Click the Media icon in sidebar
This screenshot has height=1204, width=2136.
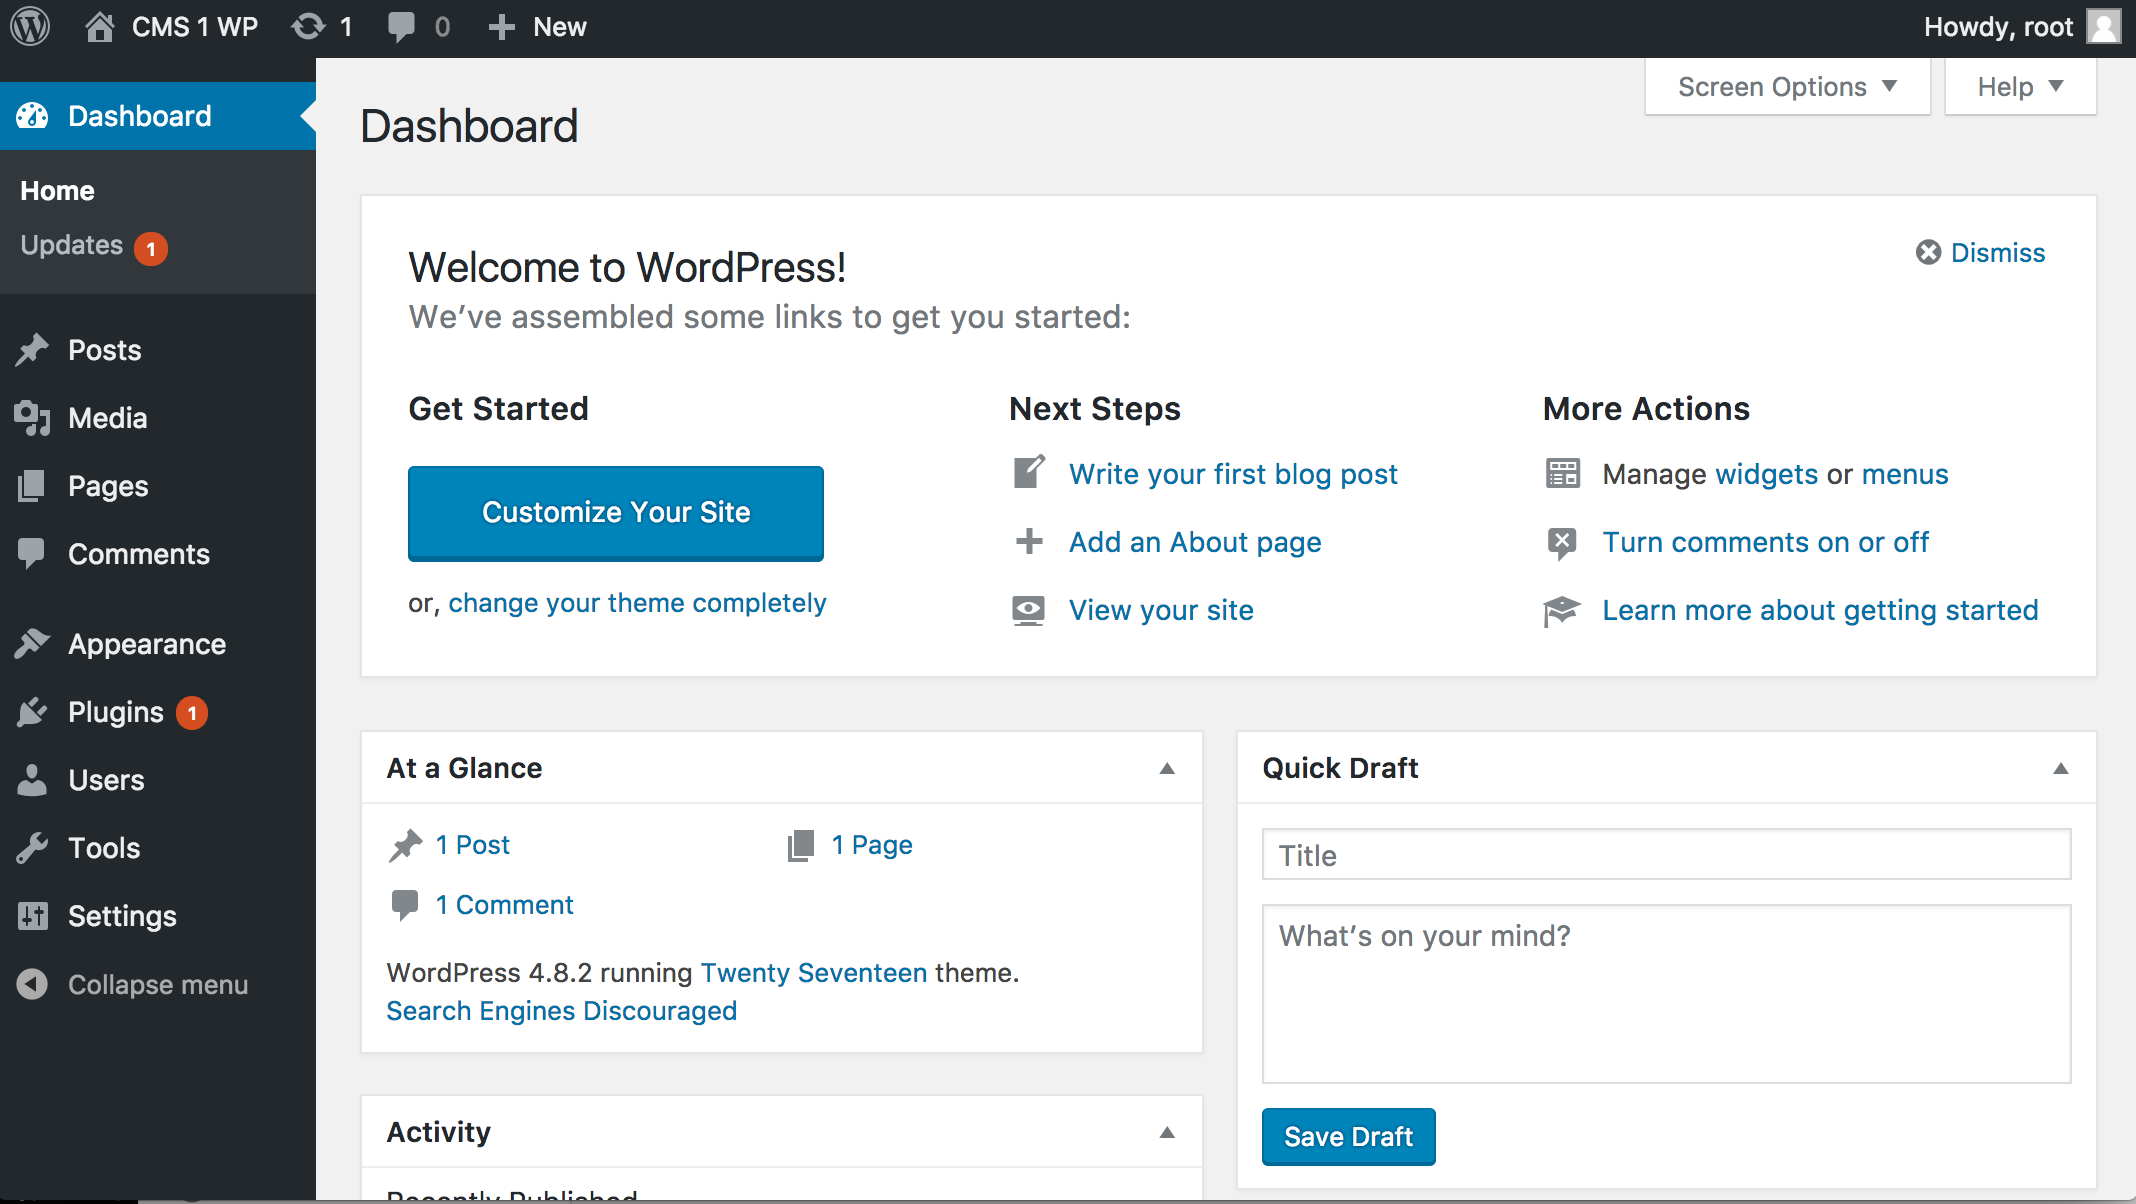coord(32,418)
